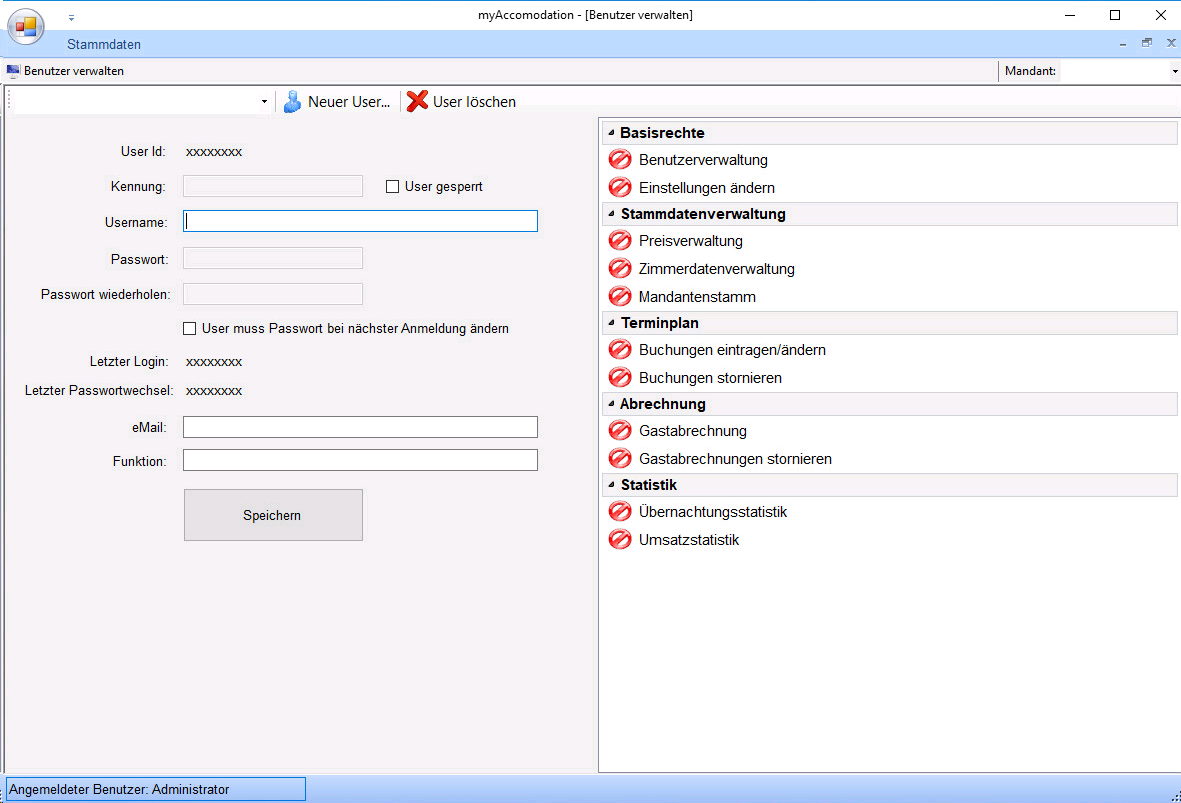Toggle the Gastabrechnung denied icon

620,431
